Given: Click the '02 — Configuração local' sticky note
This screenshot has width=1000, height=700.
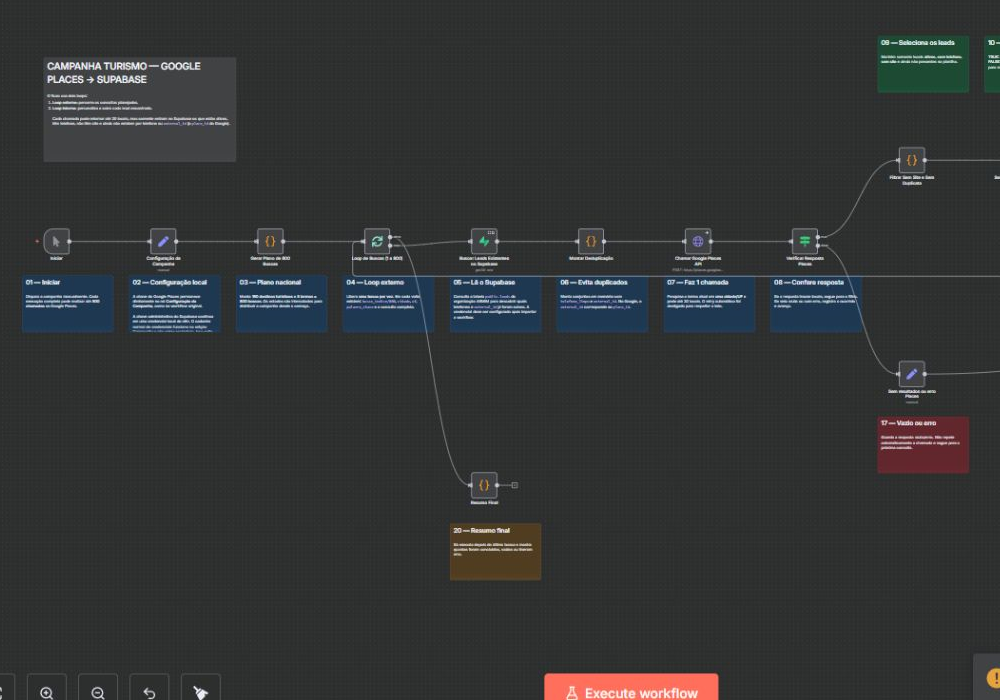Looking at the screenshot, I should [x=175, y=304].
